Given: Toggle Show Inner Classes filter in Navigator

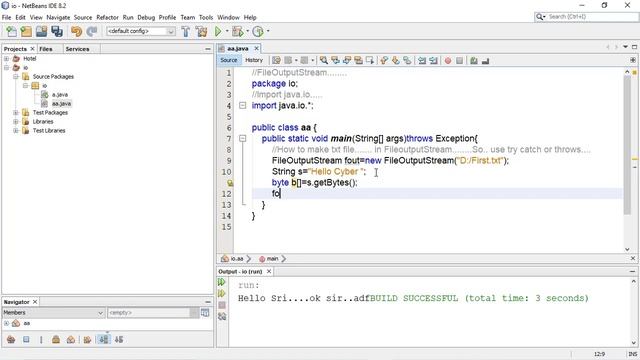Looking at the screenshot, I should click(71, 339).
